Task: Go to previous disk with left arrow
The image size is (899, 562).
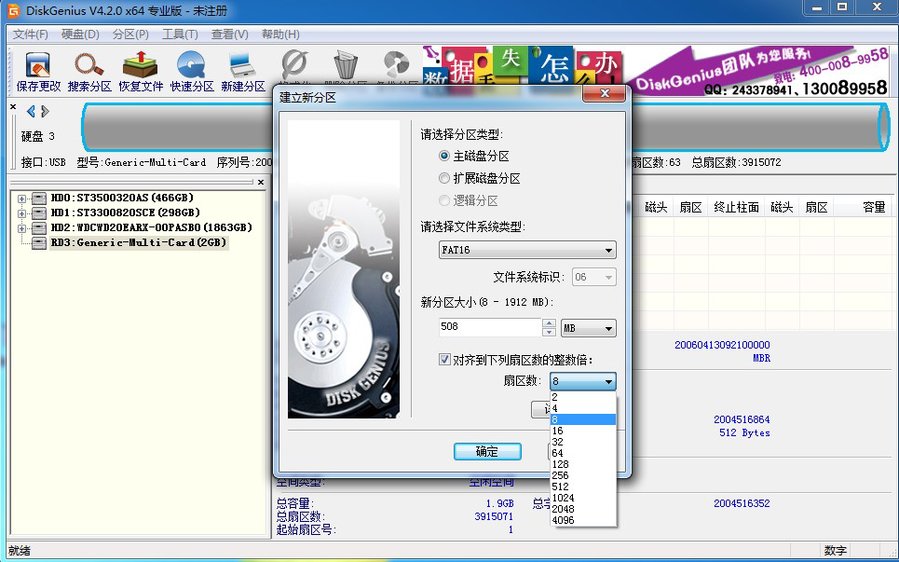Action: (31, 111)
